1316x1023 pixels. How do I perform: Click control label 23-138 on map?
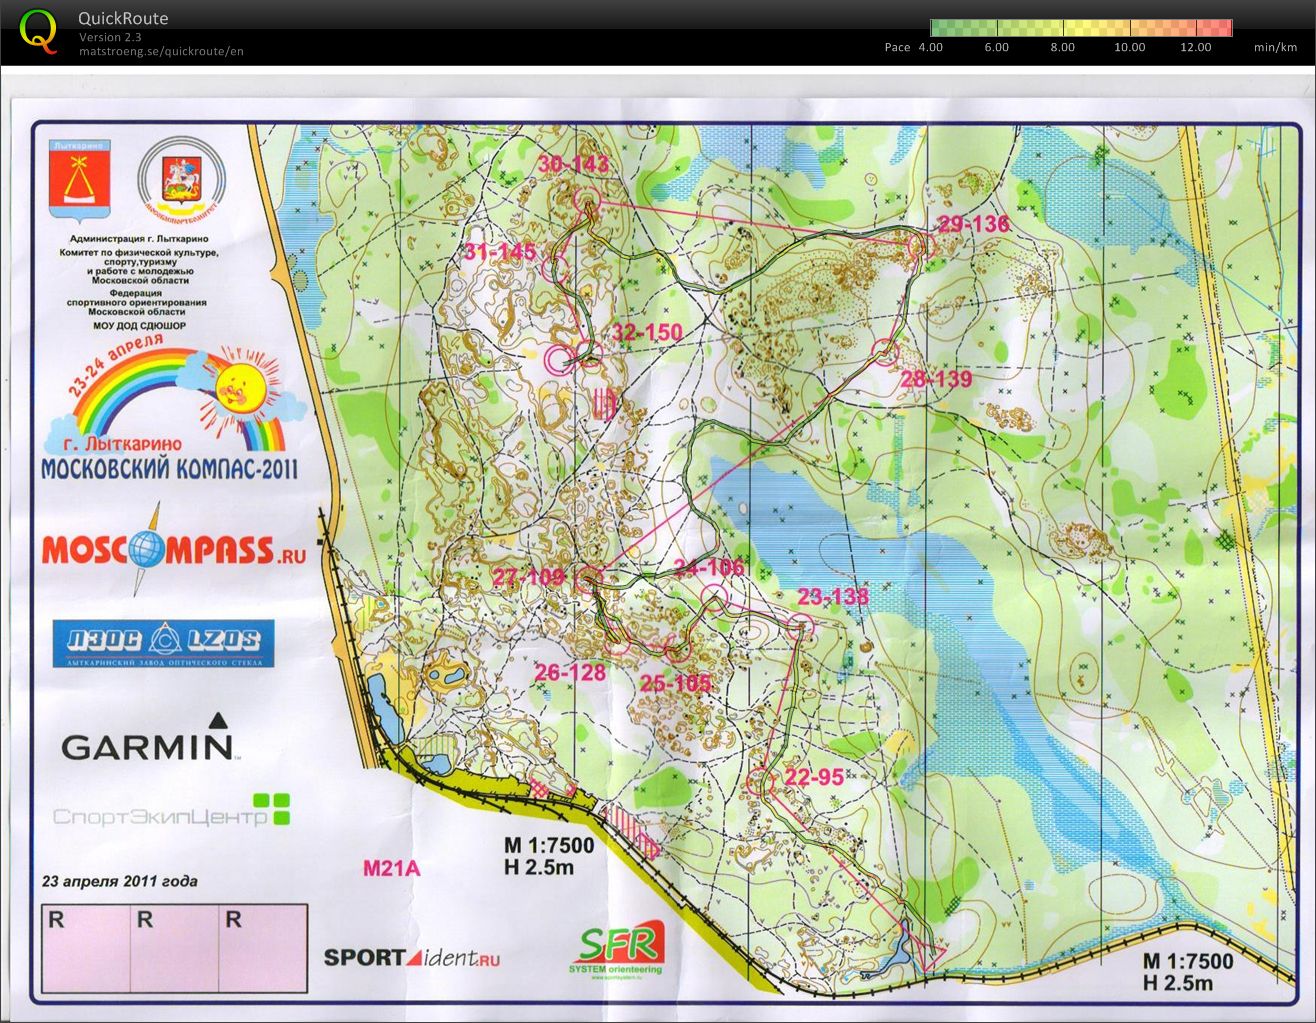(x=833, y=597)
